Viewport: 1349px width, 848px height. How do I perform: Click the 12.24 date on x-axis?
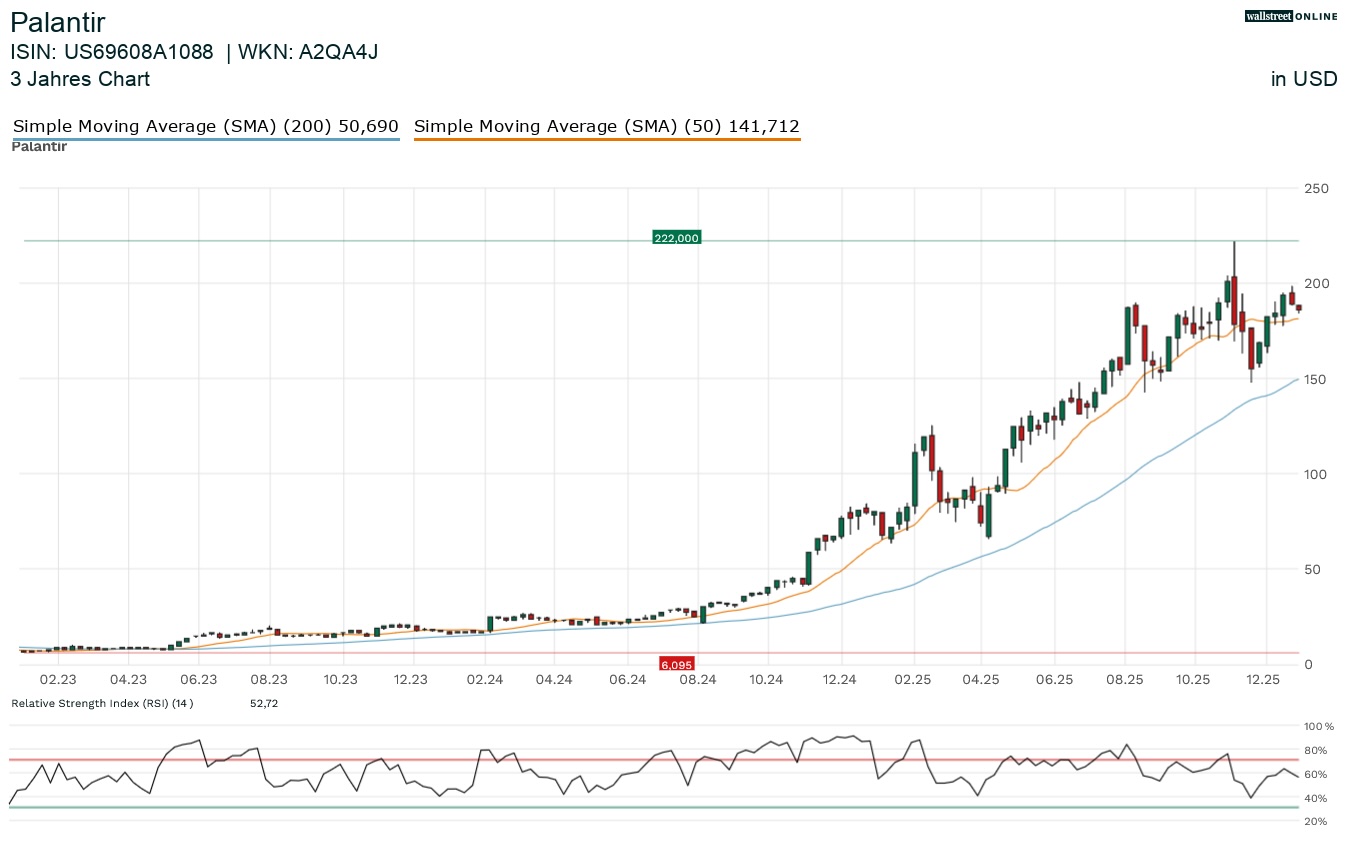840,680
